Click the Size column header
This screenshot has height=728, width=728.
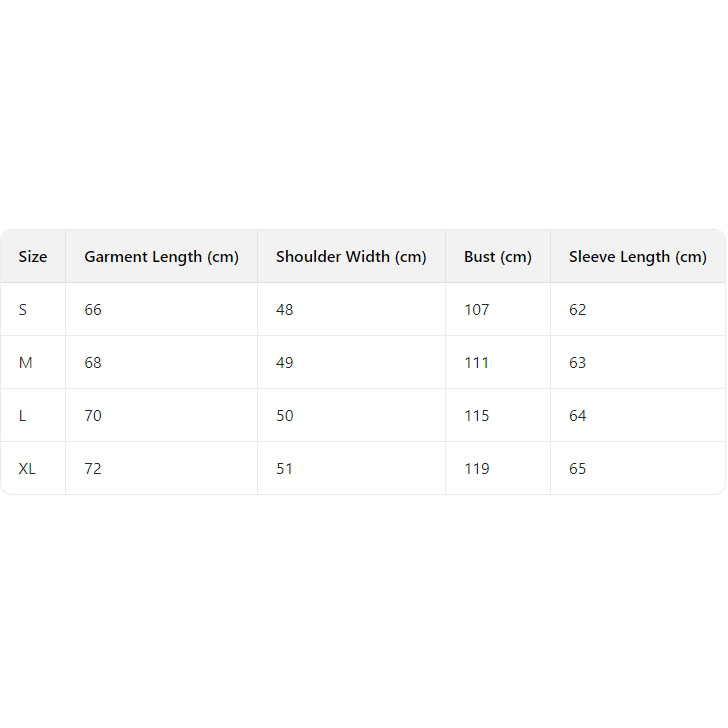click(33, 257)
